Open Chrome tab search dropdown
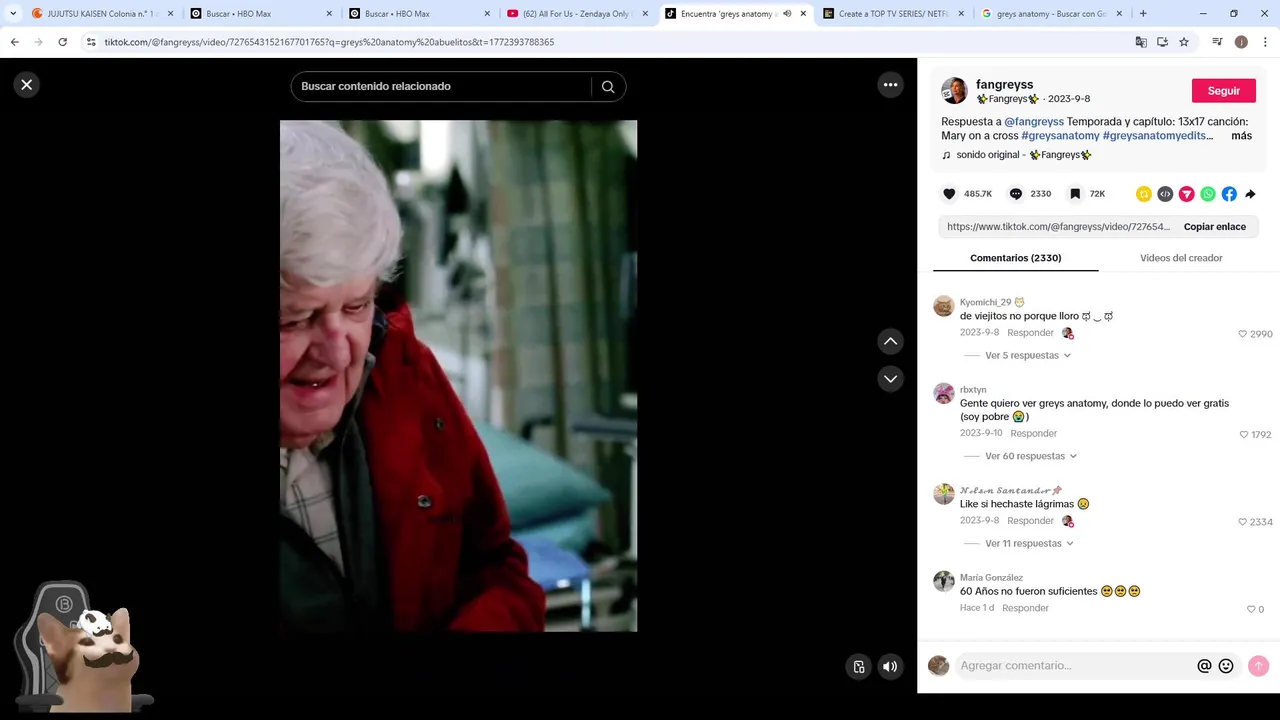The image size is (1280, 720). [13, 14]
